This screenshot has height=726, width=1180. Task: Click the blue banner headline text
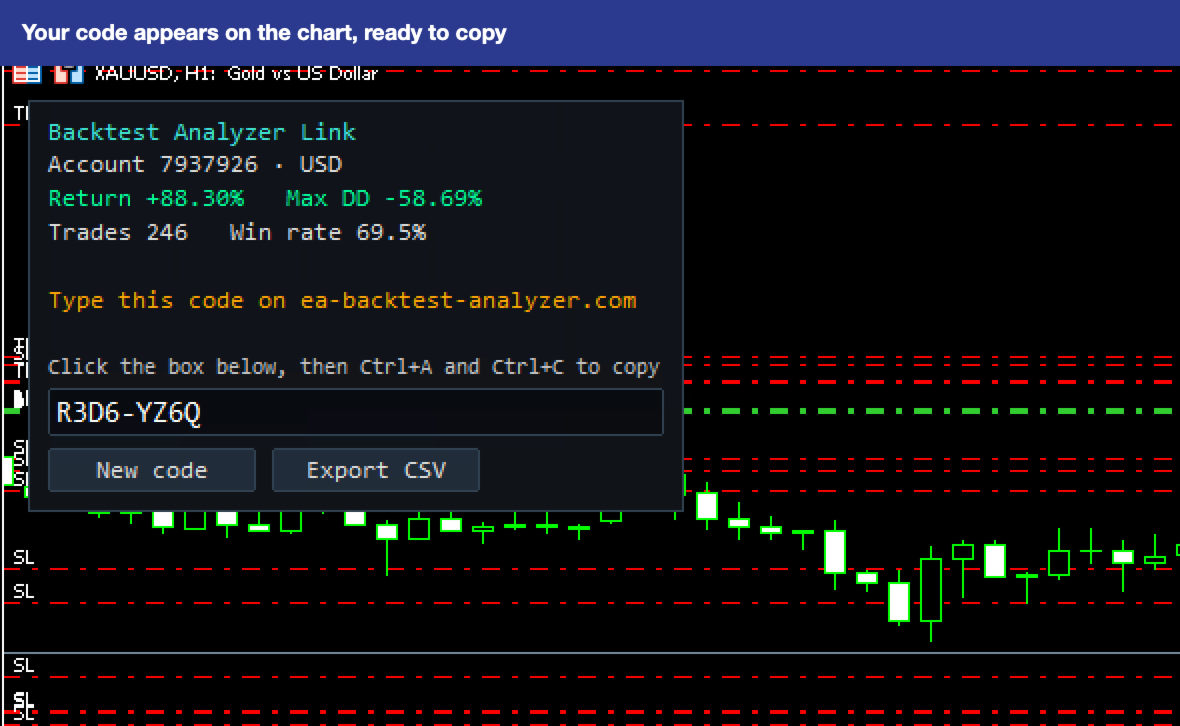pyautogui.click(x=264, y=33)
